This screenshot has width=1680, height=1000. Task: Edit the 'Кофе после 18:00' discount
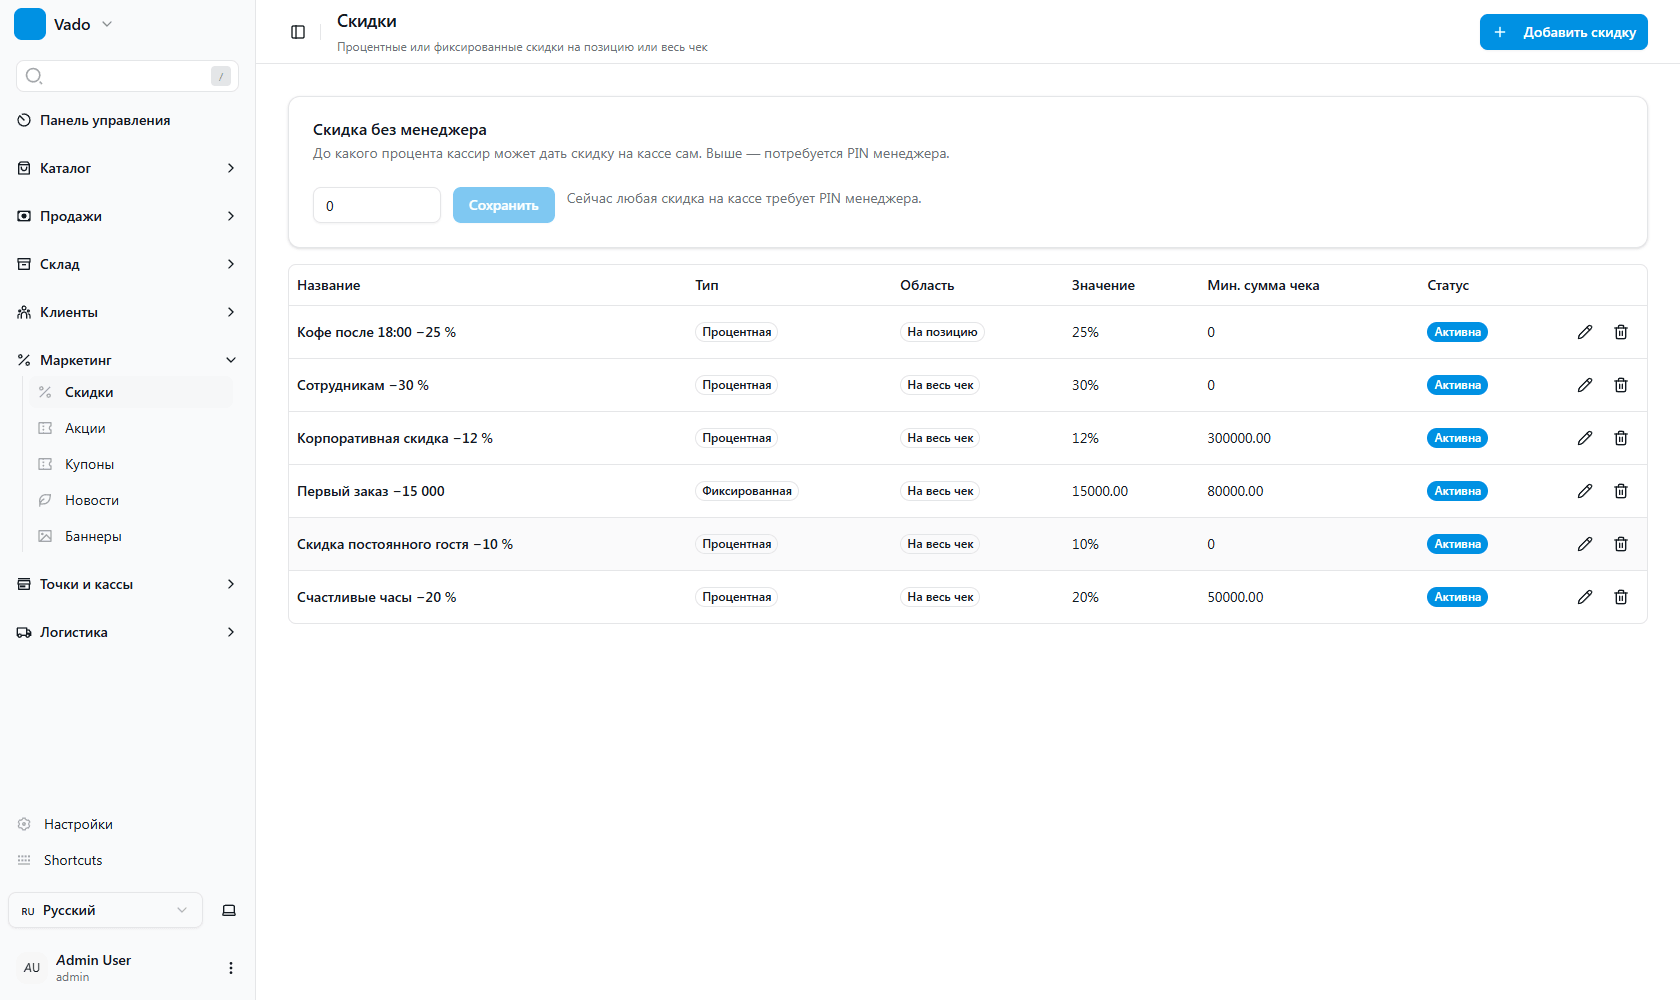[x=1585, y=332]
